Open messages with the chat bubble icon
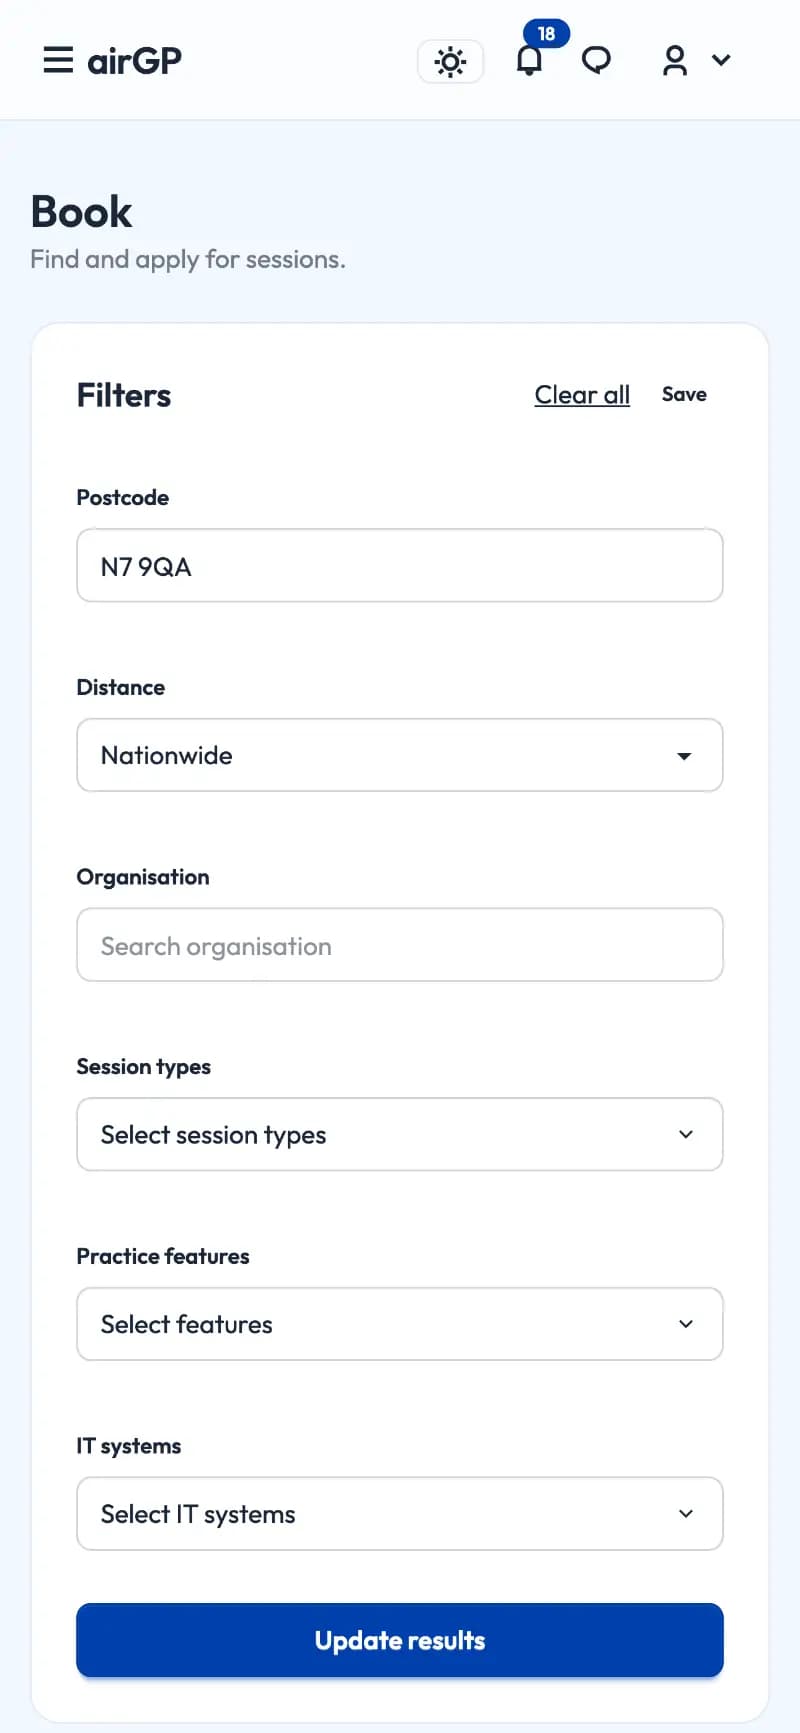 (x=596, y=61)
